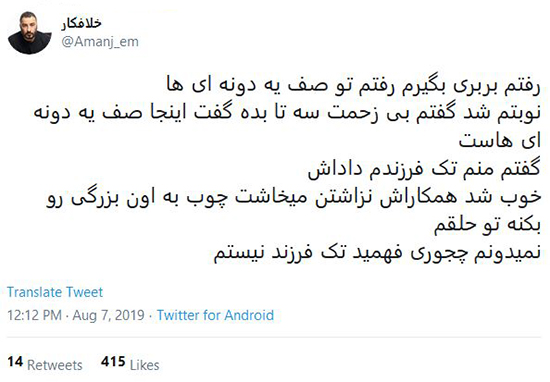This screenshot has height=382, width=550.
Task: Click the tweet line starting رفتم بربری بگیرم
Action: click(x=354, y=86)
